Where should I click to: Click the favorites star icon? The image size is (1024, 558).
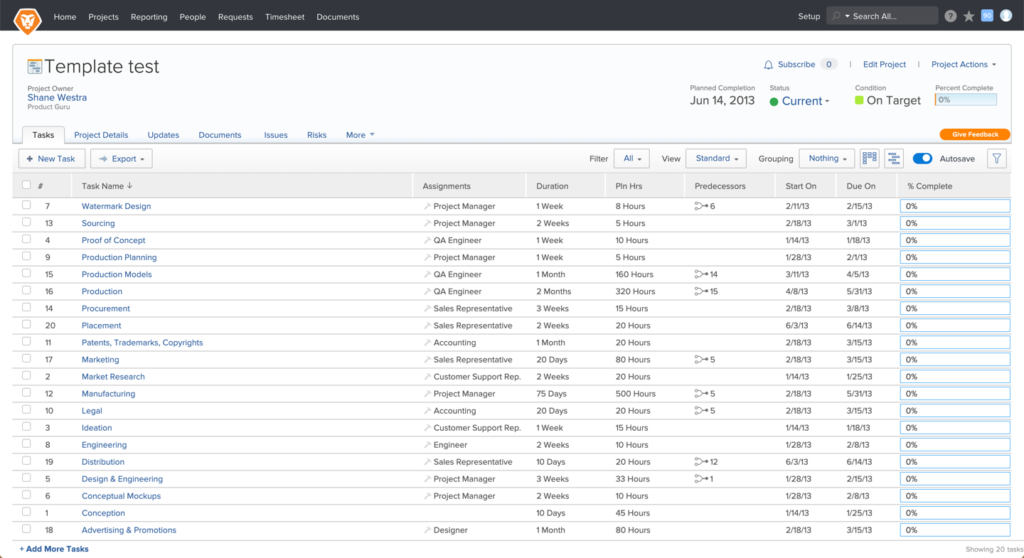[968, 16]
